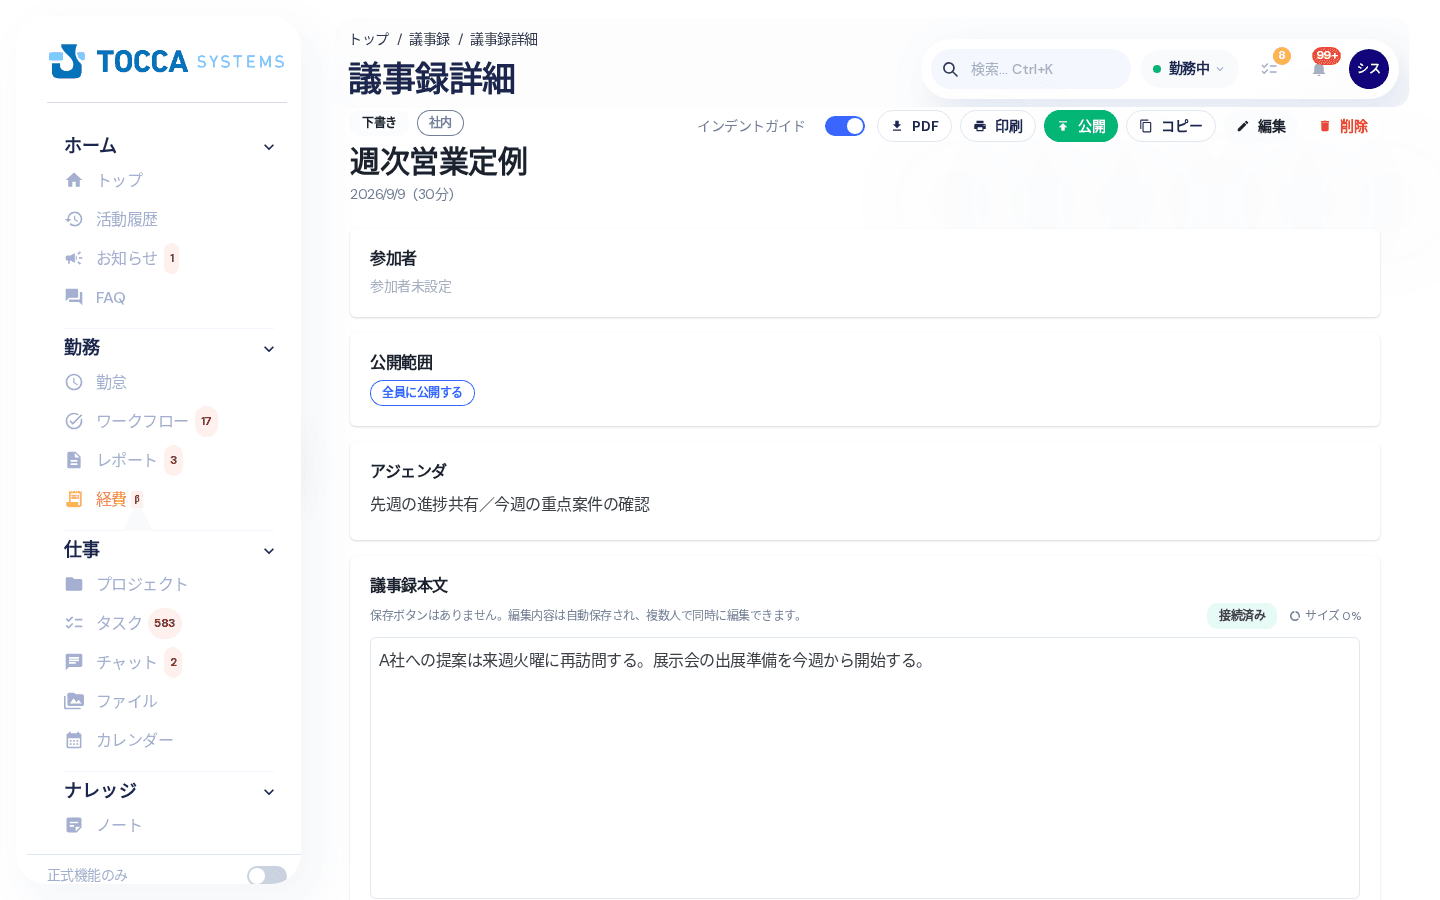Download the minutes as PDF
1440x900 pixels.
914,126
